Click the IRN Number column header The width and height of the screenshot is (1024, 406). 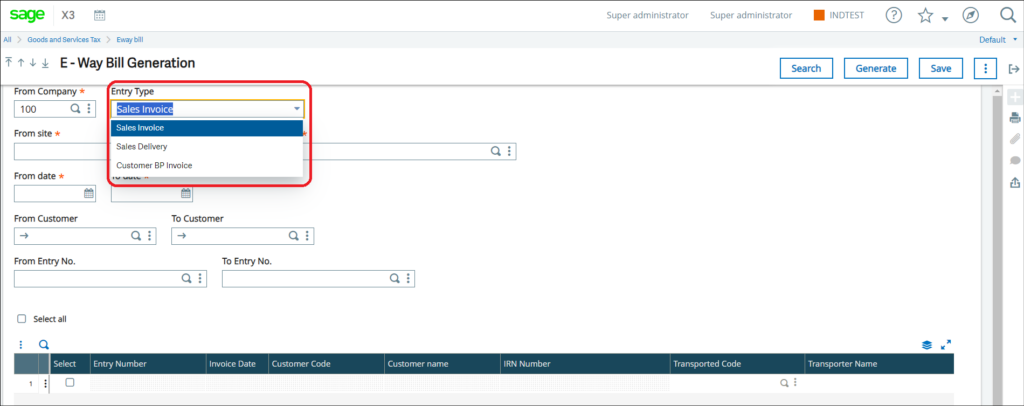click(584, 364)
